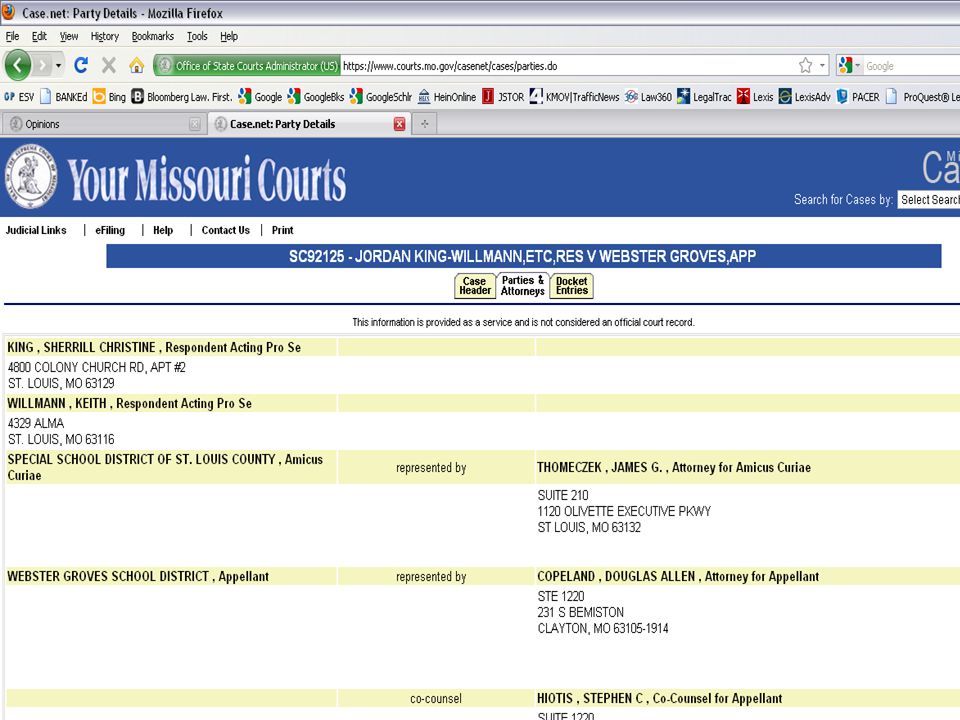Switch to the Case Header tab

[475, 286]
